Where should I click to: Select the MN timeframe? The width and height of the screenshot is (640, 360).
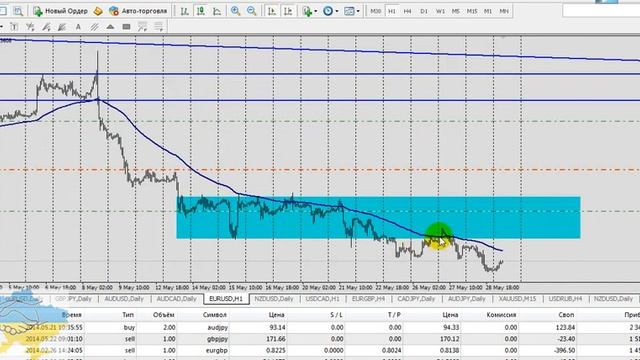click(x=504, y=11)
